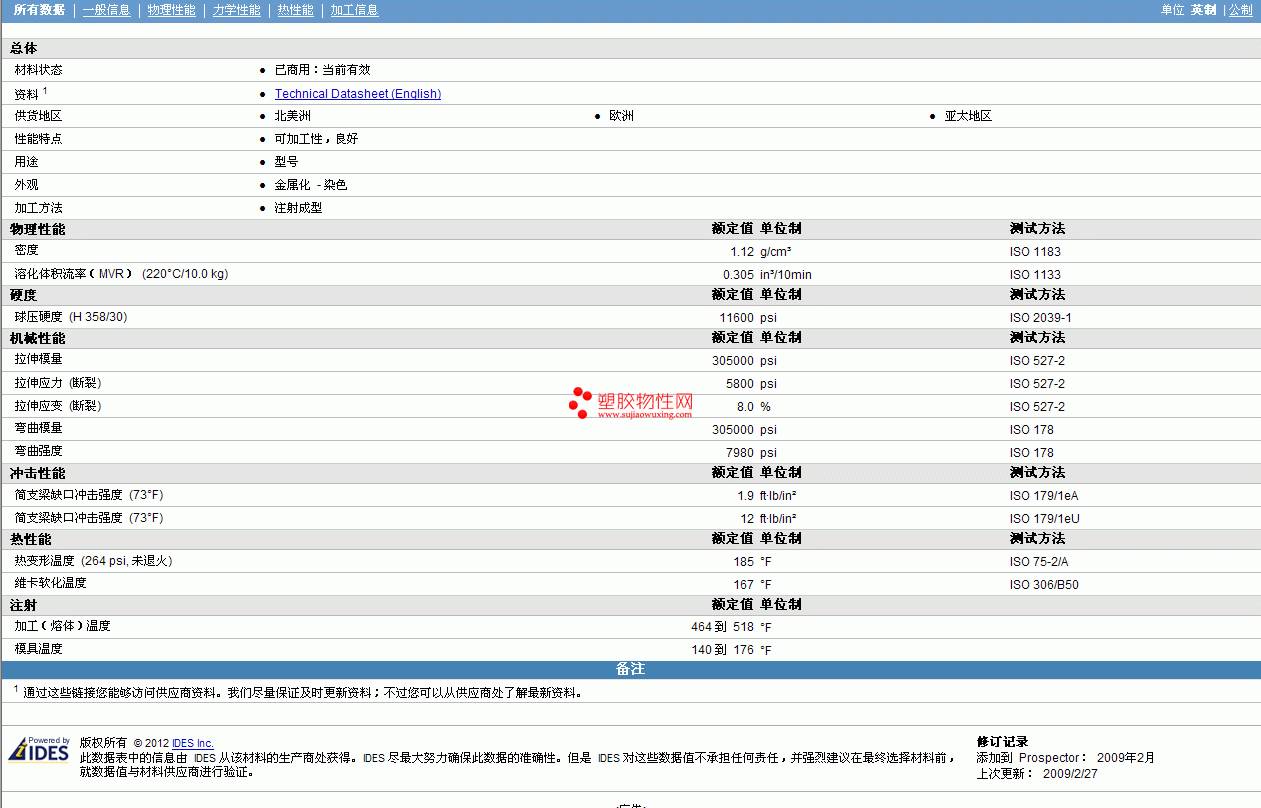Viewport: 1261px width, 808px height.
Task: Select the 力学性能 tab
Action: pos(237,10)
